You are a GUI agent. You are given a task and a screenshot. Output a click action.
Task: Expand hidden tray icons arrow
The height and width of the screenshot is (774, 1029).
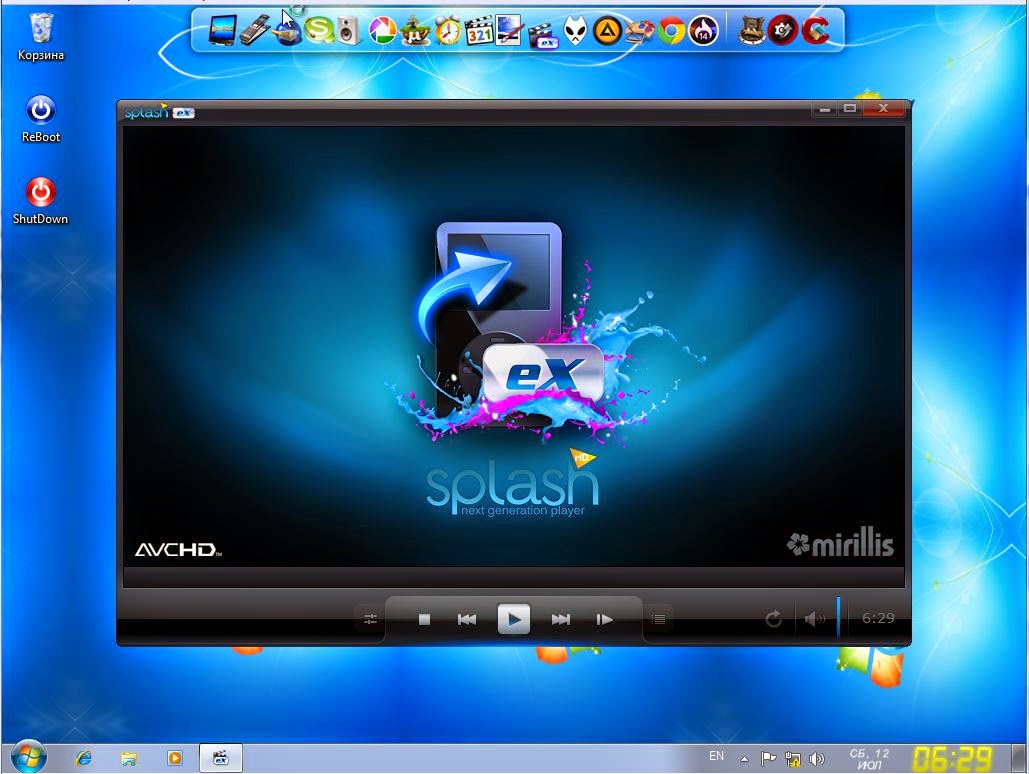pyautogui.click(x=744, y=760)
